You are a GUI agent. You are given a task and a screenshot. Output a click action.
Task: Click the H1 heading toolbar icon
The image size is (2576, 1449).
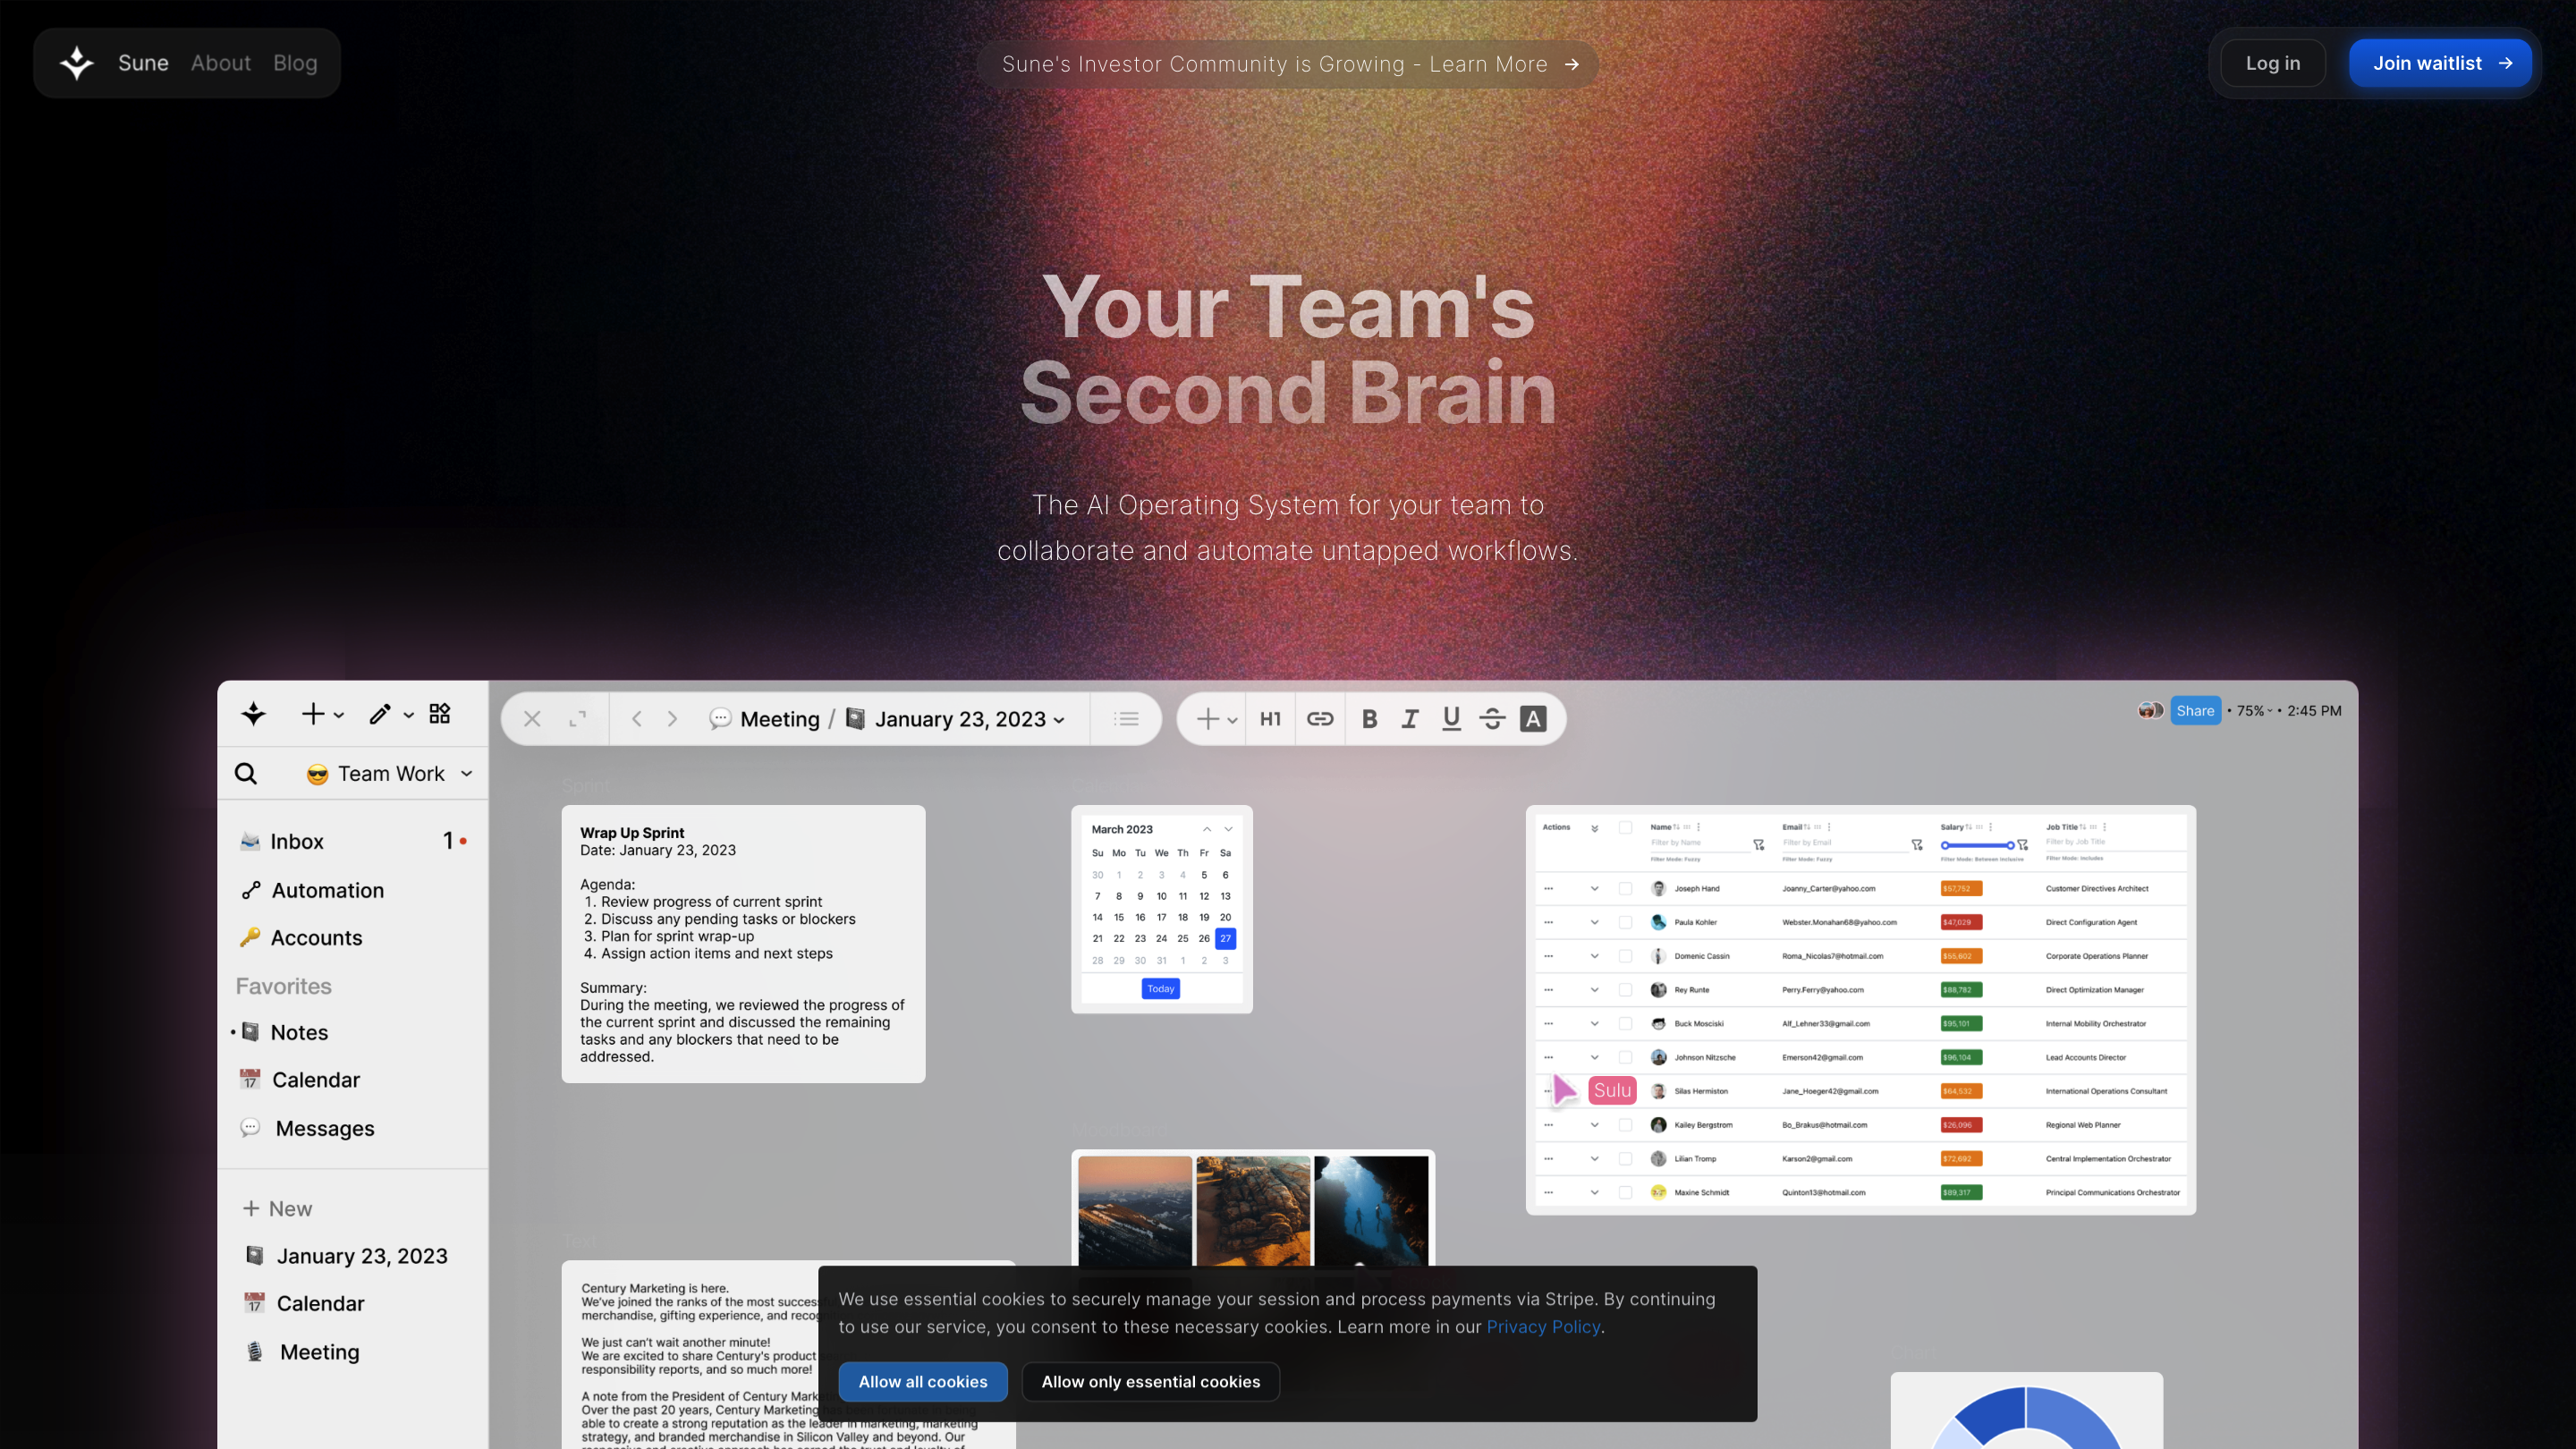point(1270,719)
